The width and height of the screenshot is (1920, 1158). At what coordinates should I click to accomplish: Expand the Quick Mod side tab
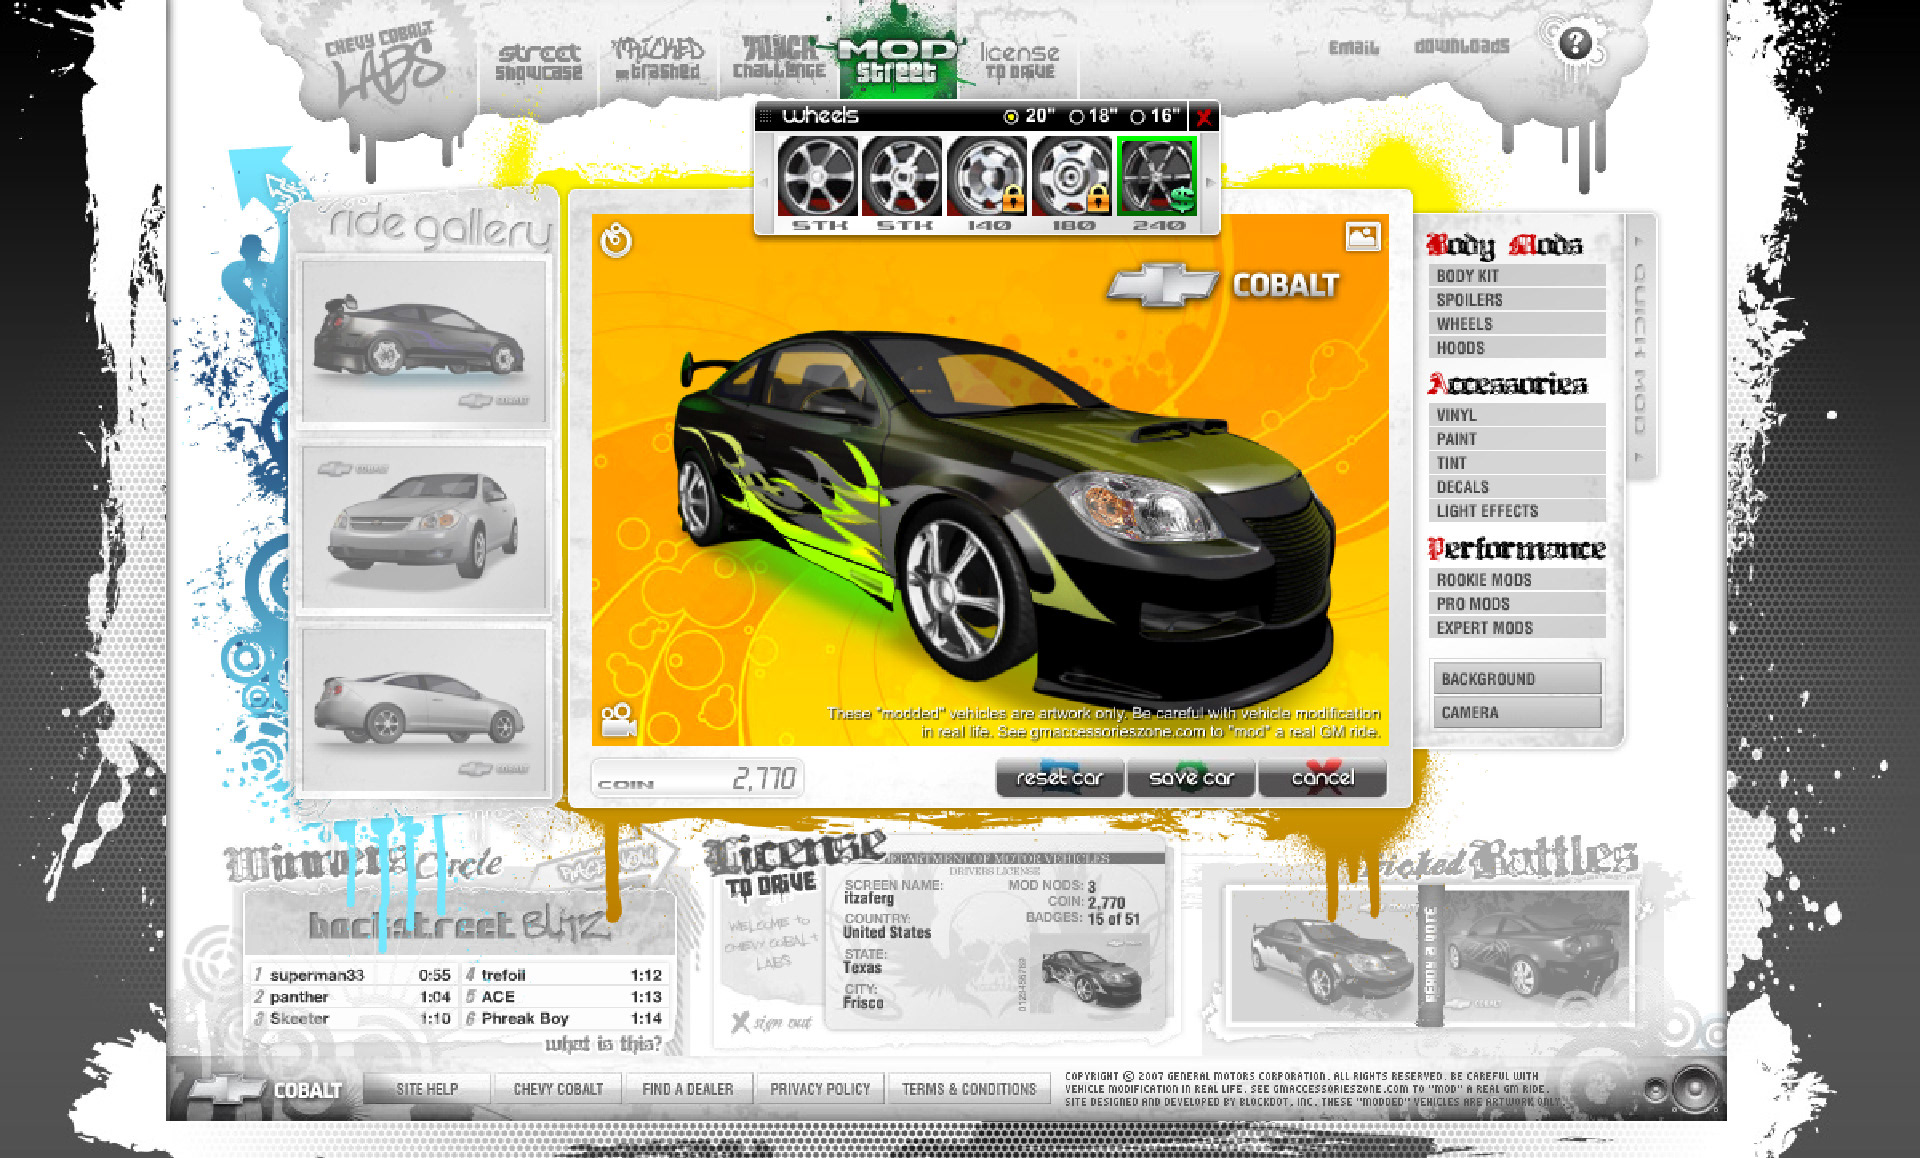pos(1639,348)
